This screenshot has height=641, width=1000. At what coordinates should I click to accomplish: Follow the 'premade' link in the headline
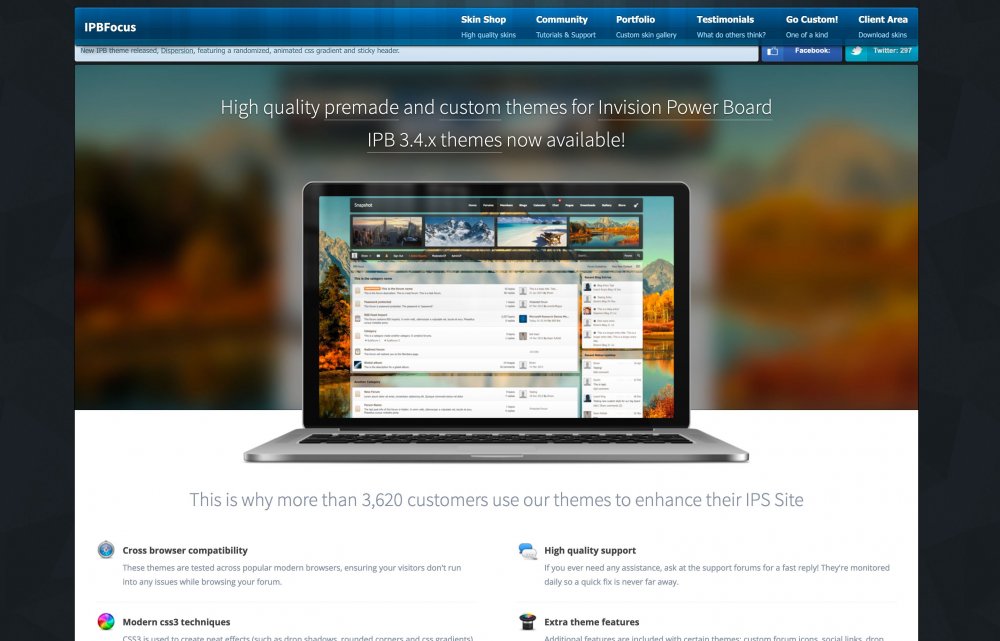click(361, 108)
